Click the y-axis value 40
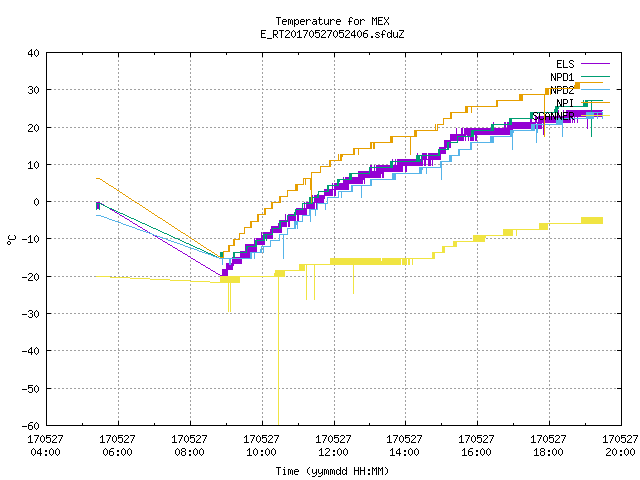This screenshot has height=480, width=640. (33, 53)
